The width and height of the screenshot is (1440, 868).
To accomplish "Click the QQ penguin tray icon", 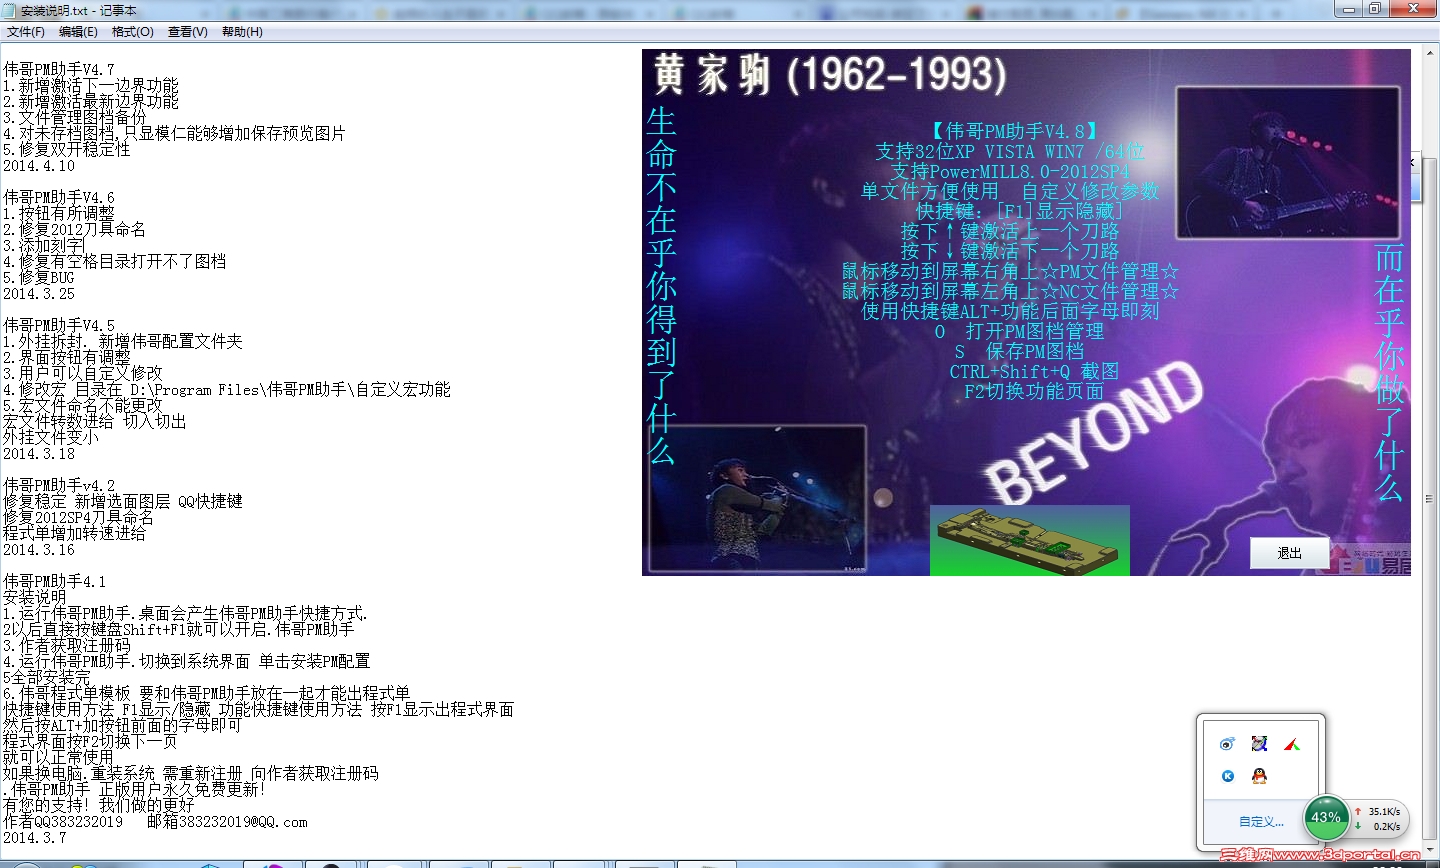I will coord(1259,776).
